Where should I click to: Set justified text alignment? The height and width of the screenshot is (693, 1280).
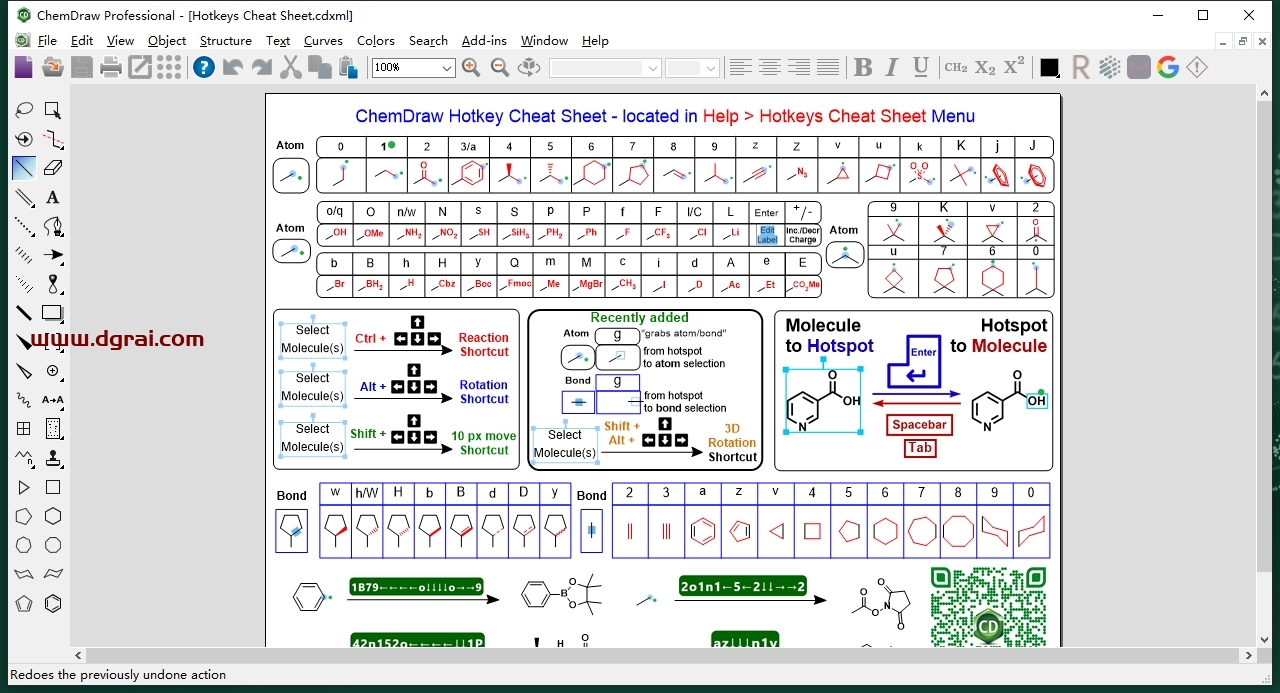[x=828, y=67]
